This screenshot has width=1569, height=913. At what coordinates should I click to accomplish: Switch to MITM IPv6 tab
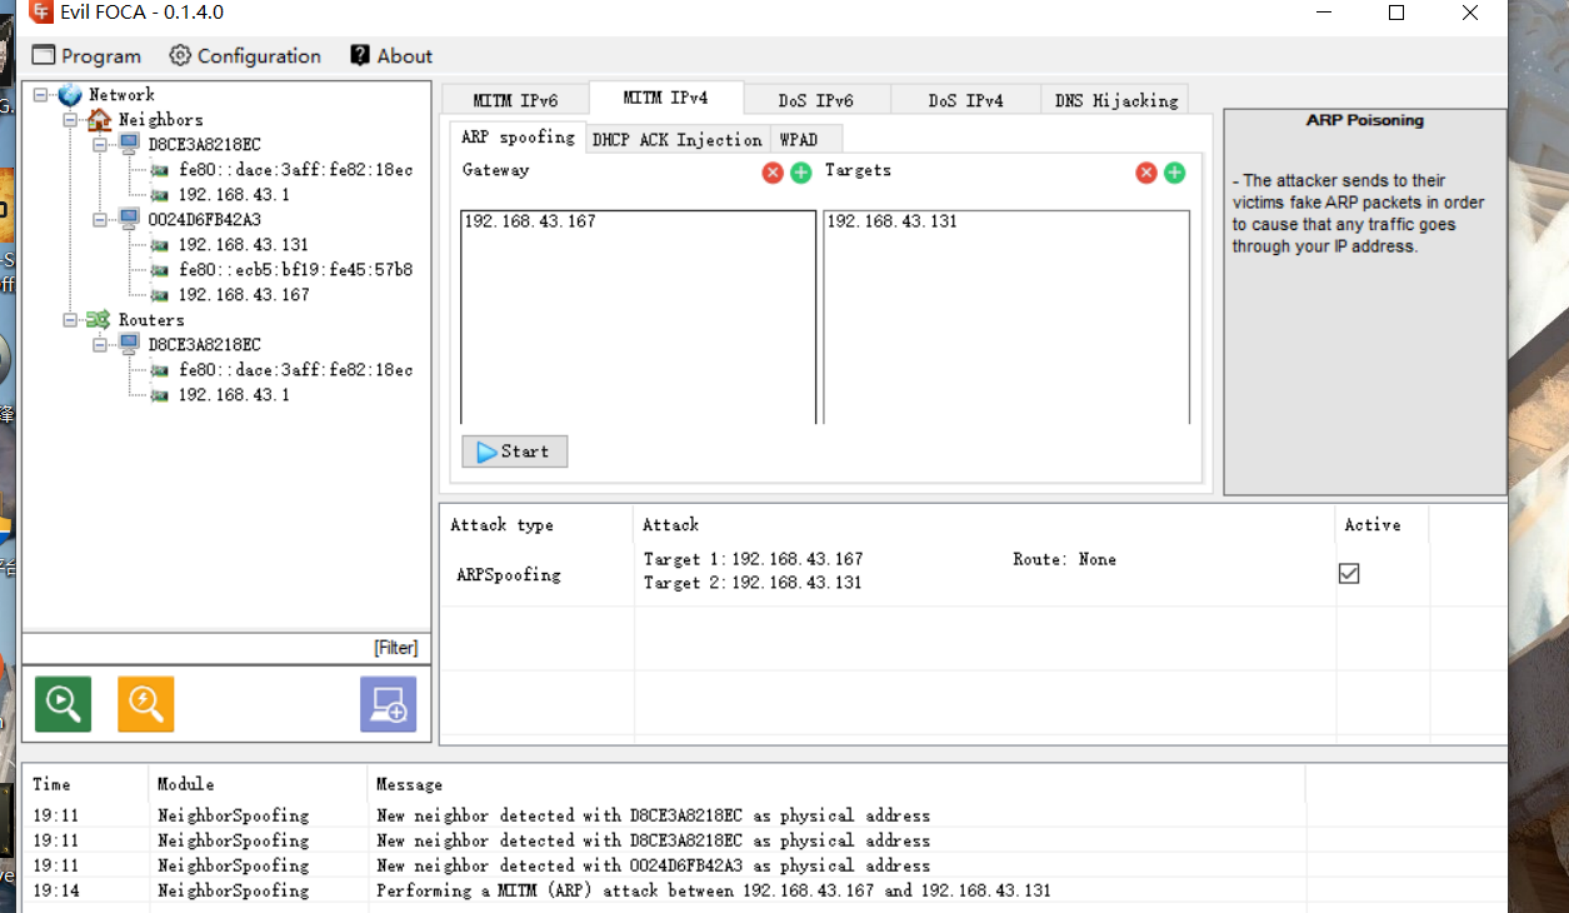(516, 100)
